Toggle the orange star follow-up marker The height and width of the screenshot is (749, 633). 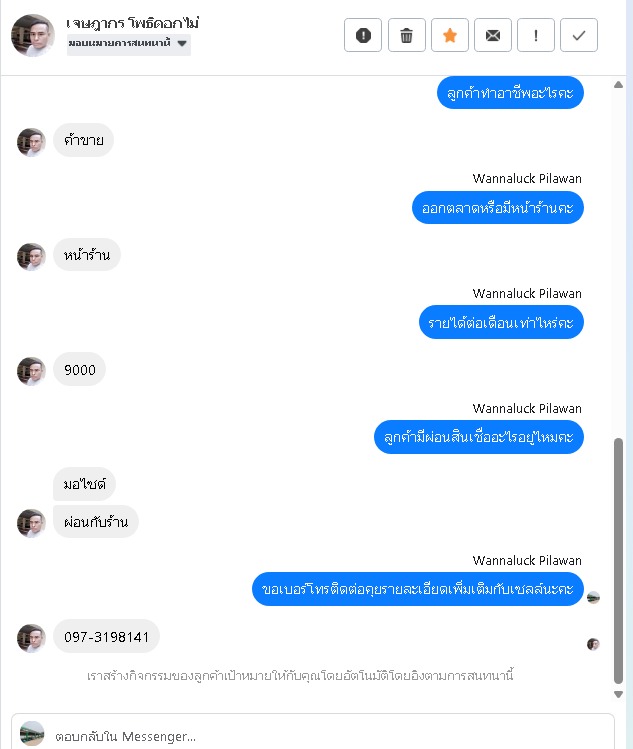coord(450,35)
